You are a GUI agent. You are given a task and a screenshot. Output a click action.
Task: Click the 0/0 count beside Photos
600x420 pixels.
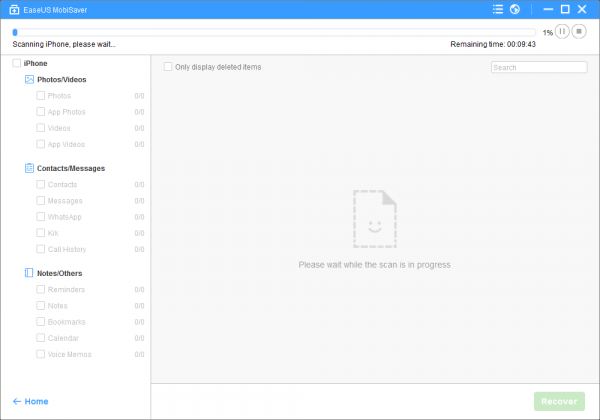139,96
